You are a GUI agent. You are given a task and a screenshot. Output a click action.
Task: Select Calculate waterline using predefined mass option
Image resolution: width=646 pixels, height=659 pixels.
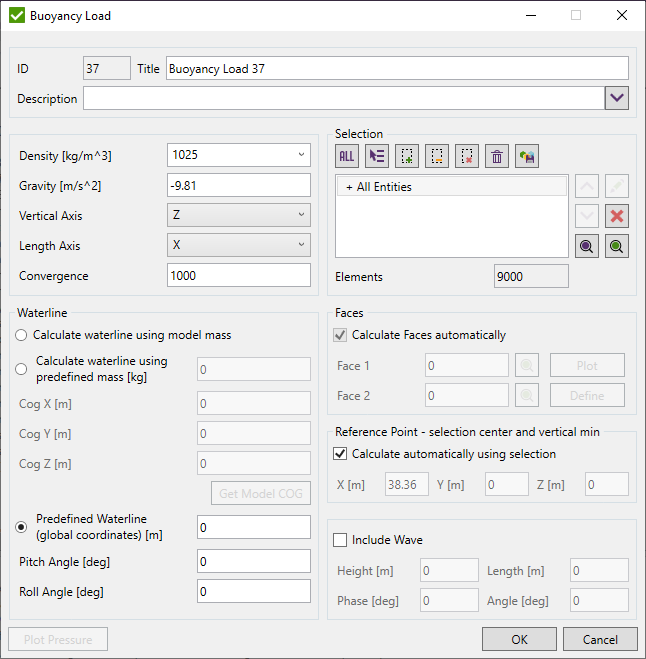click(x=22, y=369)
